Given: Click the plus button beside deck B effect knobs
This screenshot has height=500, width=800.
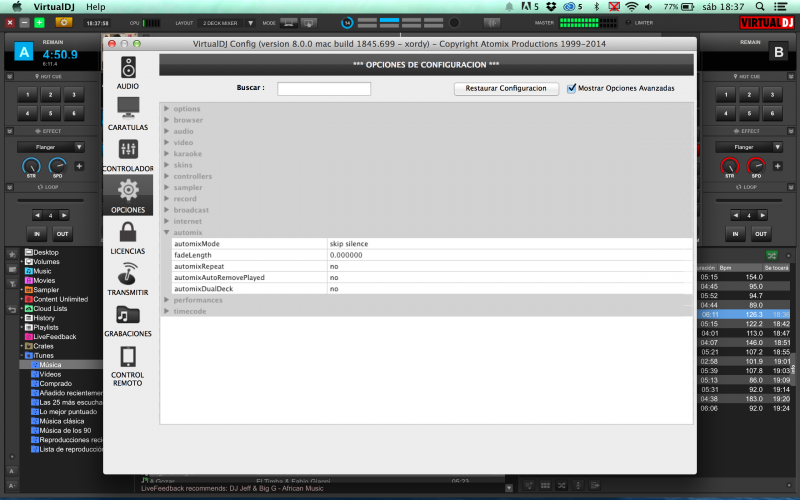Looking at the screenshot, I should point(778,166).
